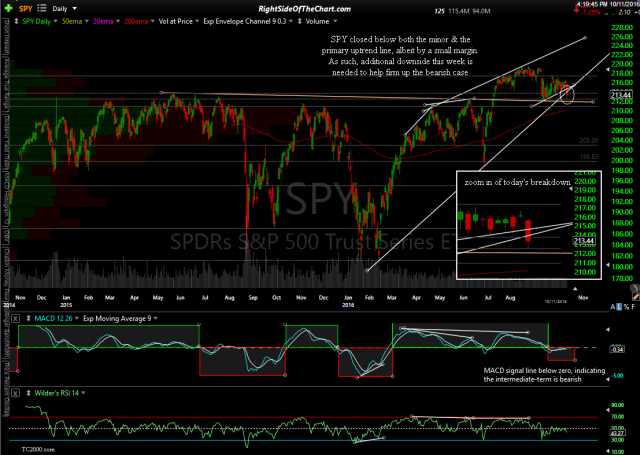Viewport: 640px width, 455px height.
Task: Click the 213.44 current price label
Action: [621, 95]
